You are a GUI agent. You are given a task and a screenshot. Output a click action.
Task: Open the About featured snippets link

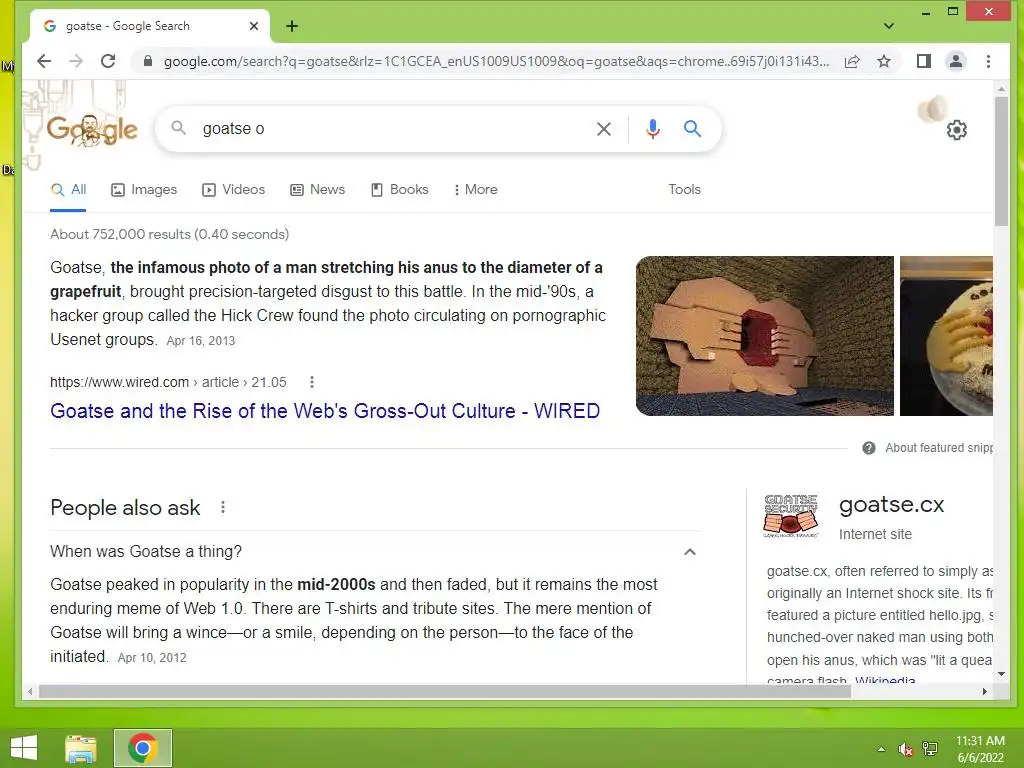938,448
